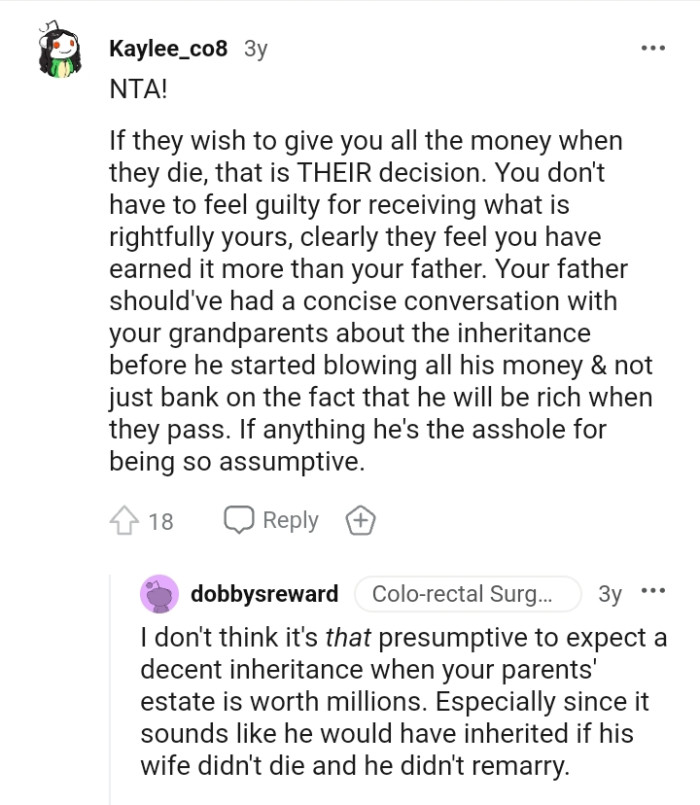This screenshot has height=805, width=700.
Task: Upvote Kaylee_co8's comment
Action: tap(123, 520)
